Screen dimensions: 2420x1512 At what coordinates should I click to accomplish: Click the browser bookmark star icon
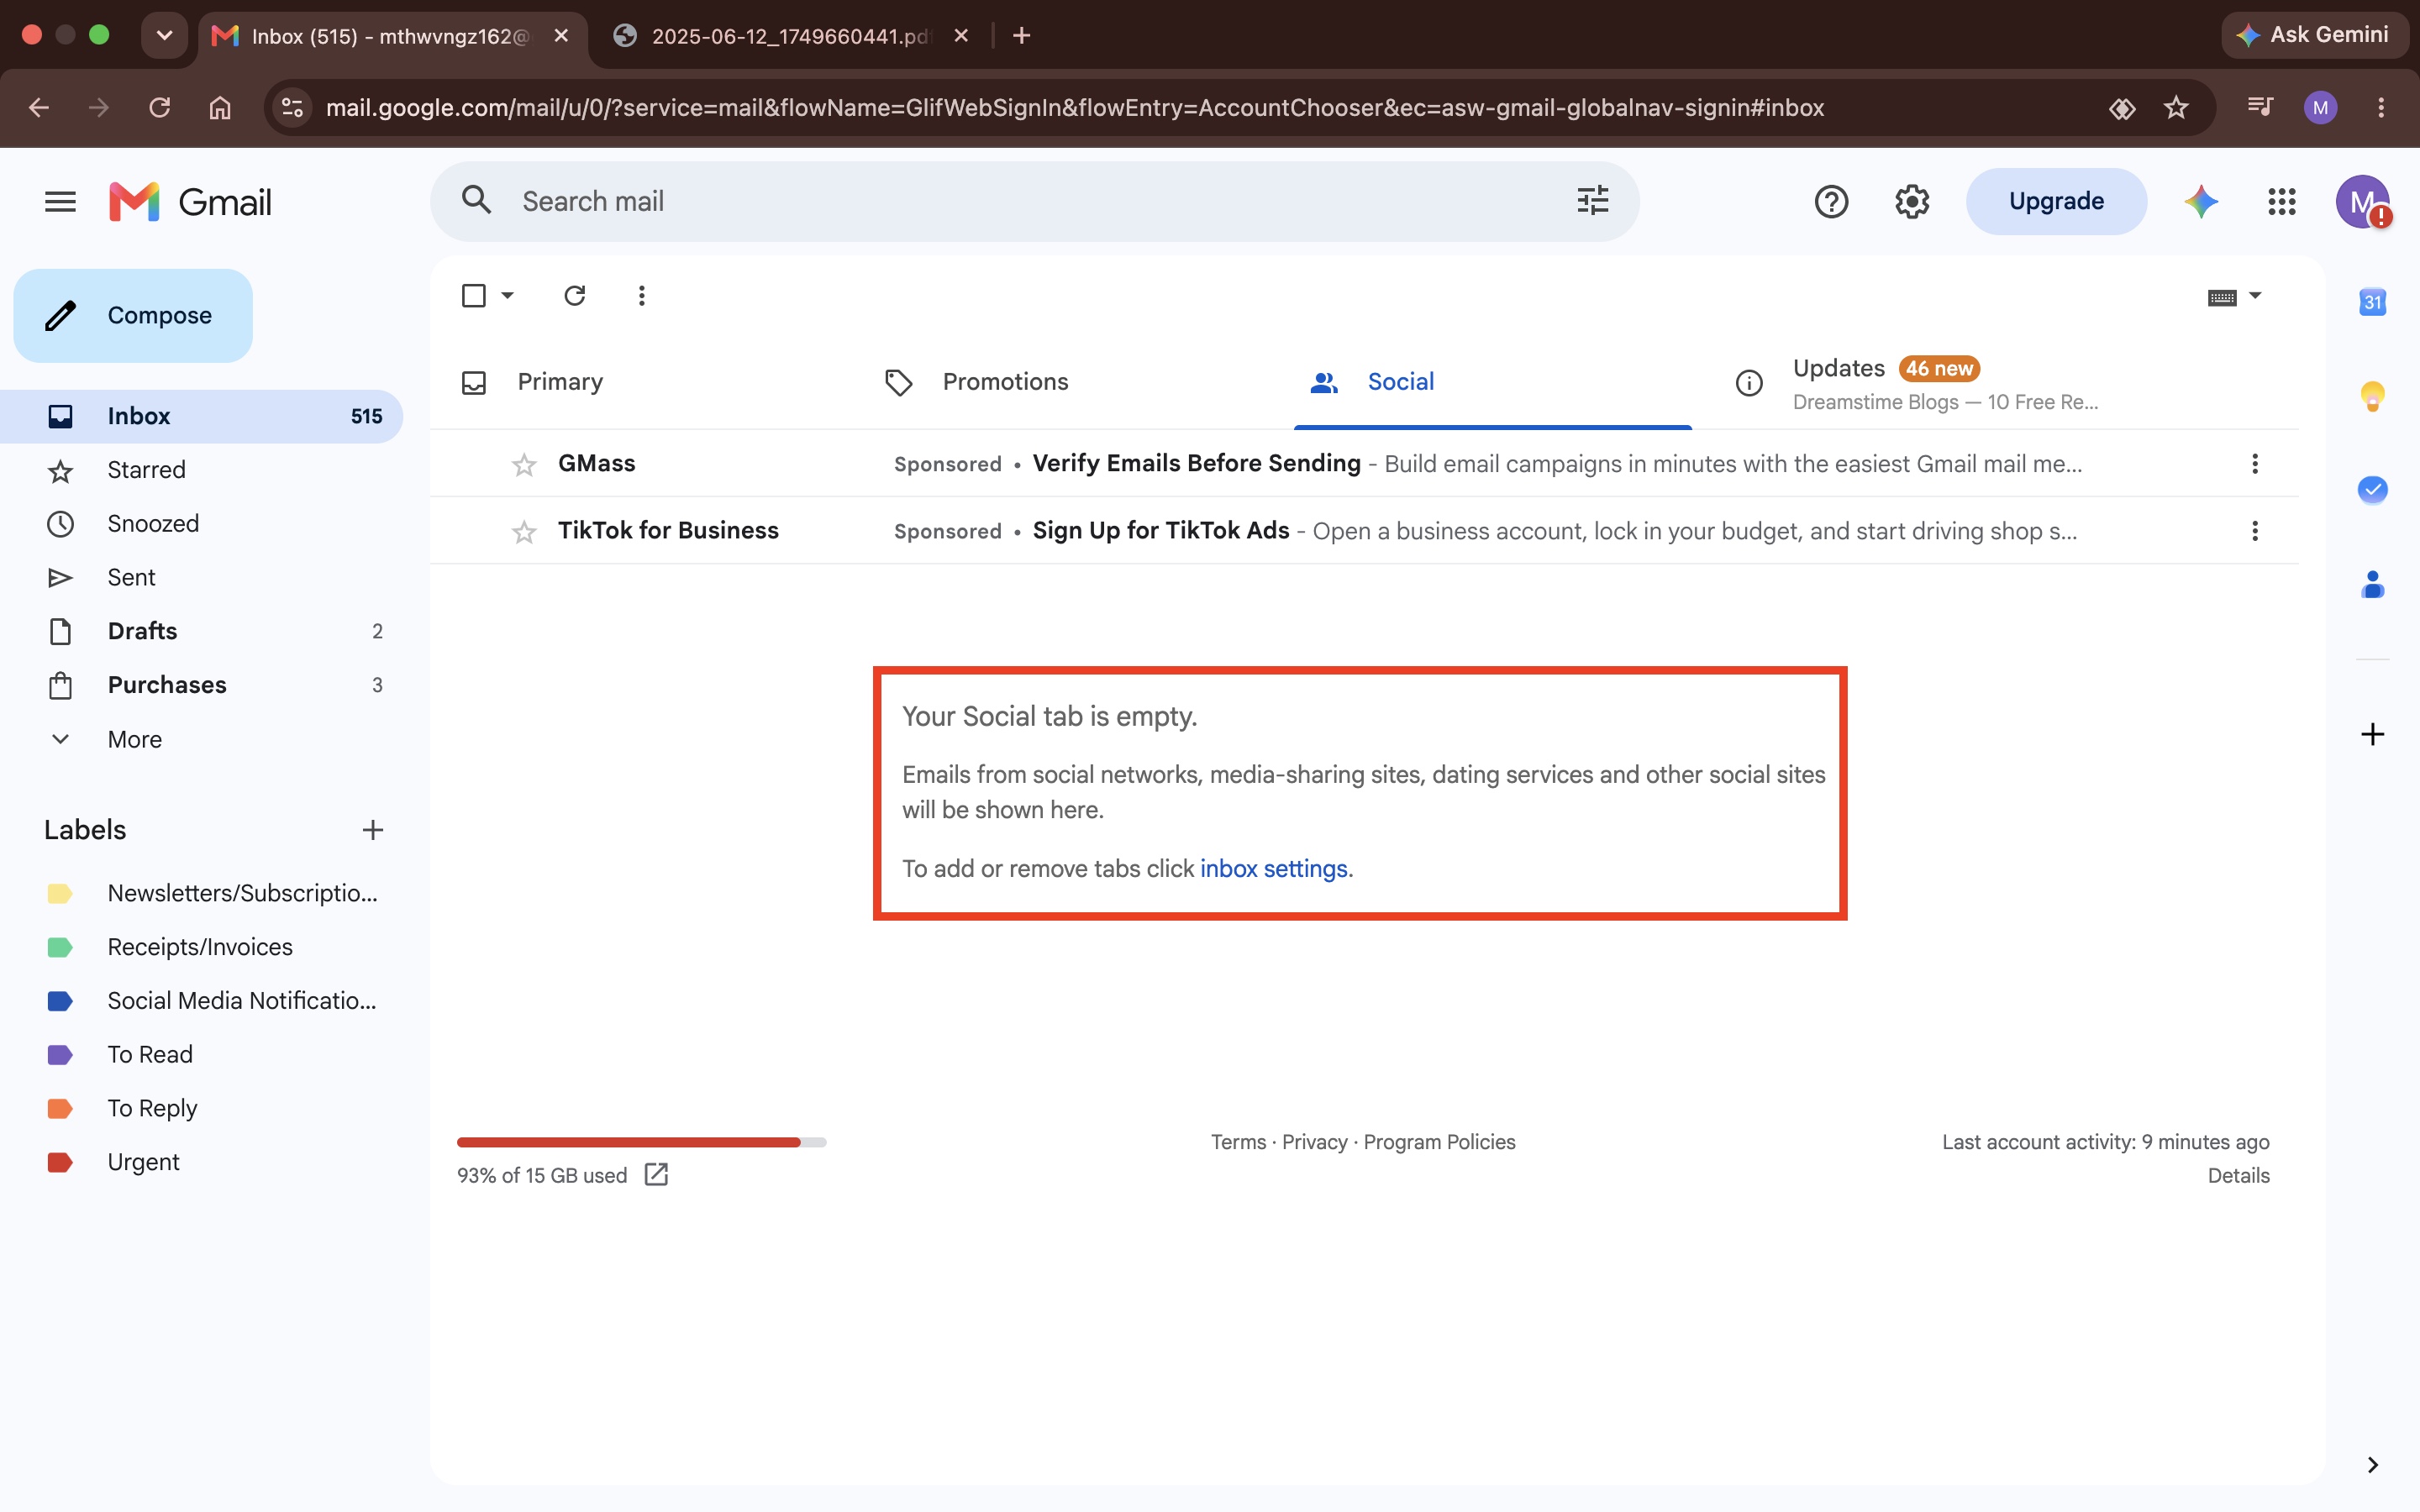pyautogui.click(x=2176, y=107)
